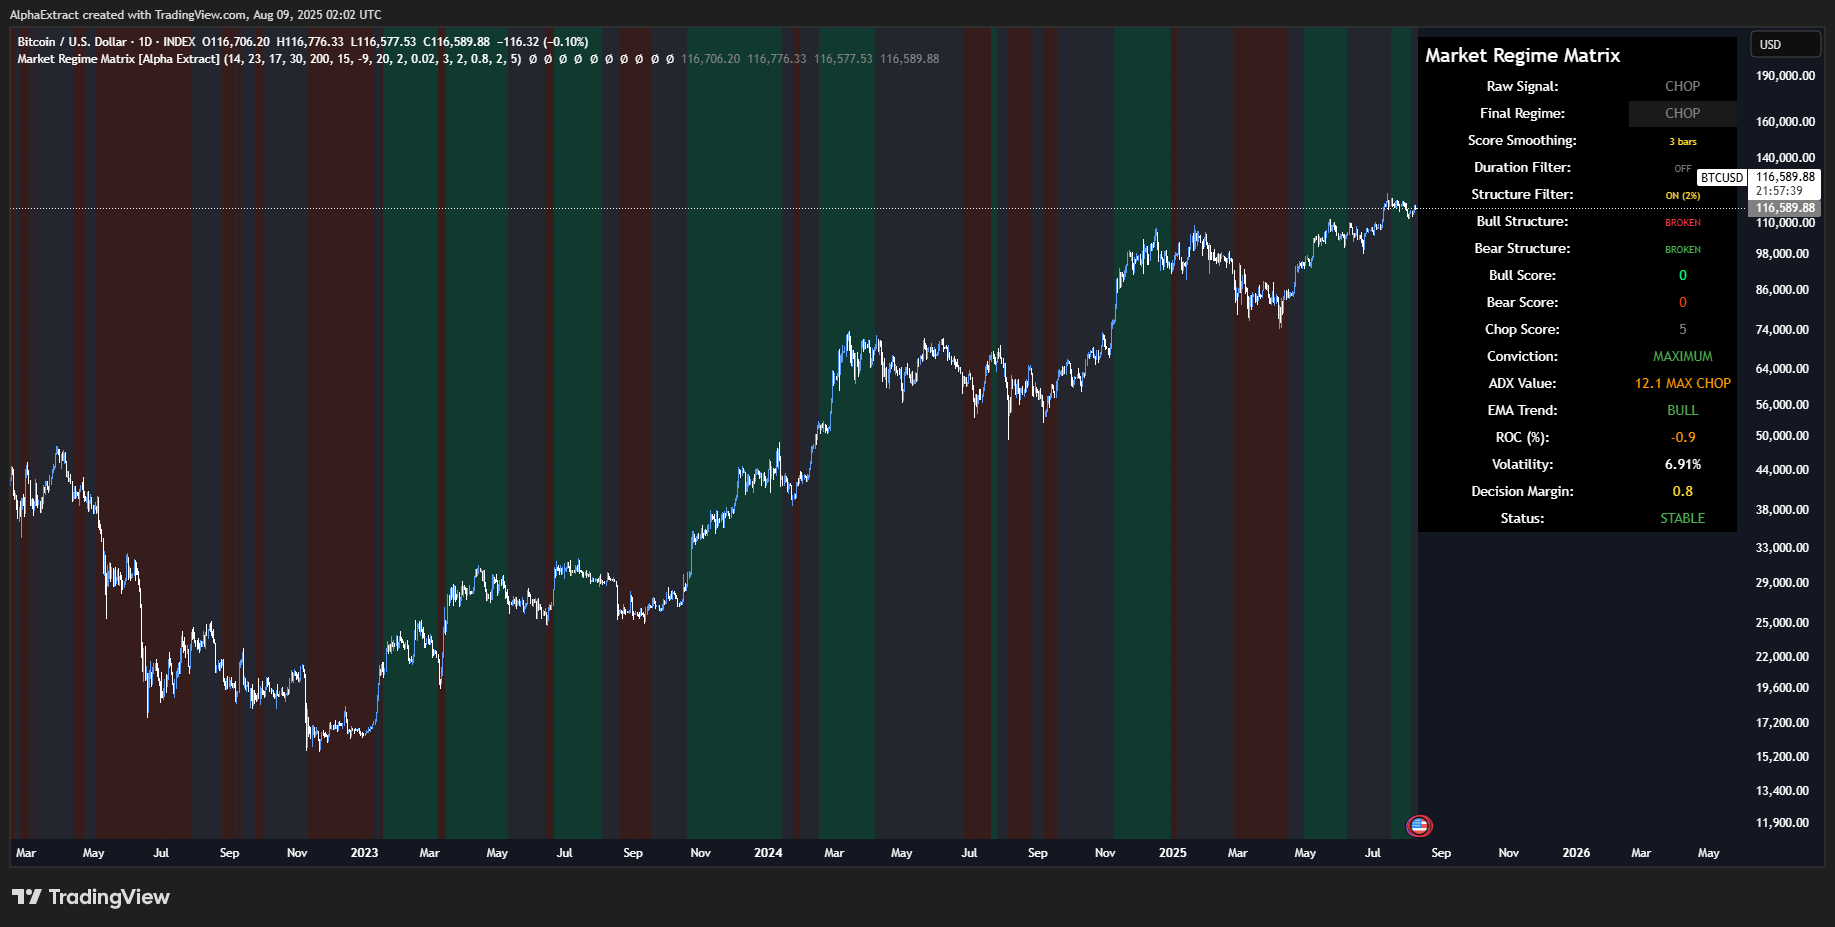Click the Duration Filter OFF value
The image size is (1835, 927).
pos(1683,169)
